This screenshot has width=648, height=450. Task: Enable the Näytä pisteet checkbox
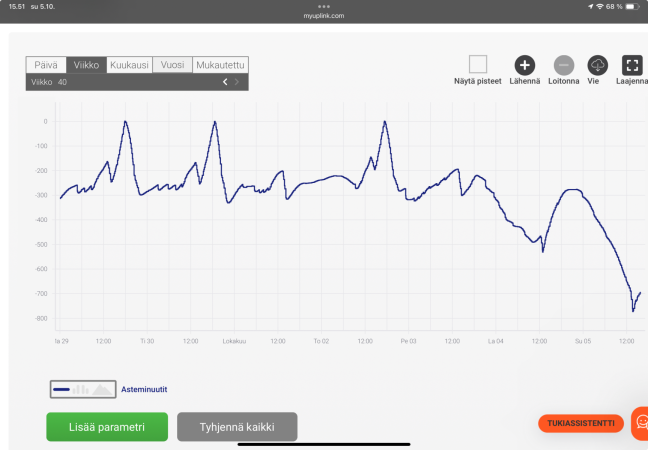click(478, 64)
